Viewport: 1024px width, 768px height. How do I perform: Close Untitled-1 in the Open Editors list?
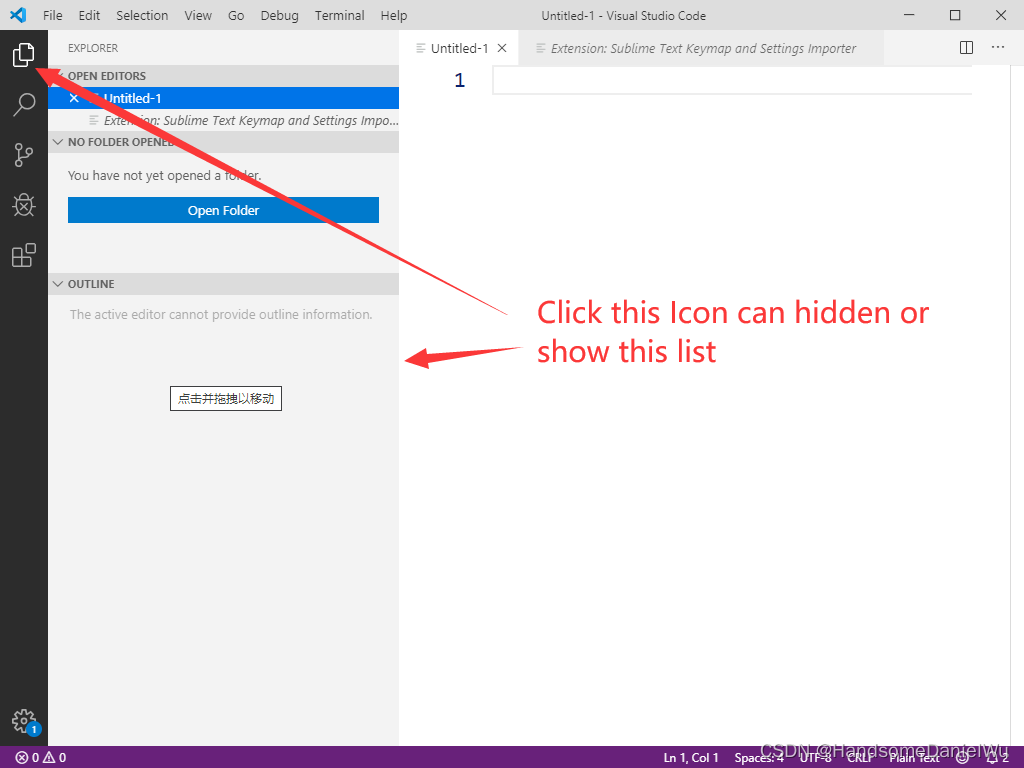click(x=74, y=98)
